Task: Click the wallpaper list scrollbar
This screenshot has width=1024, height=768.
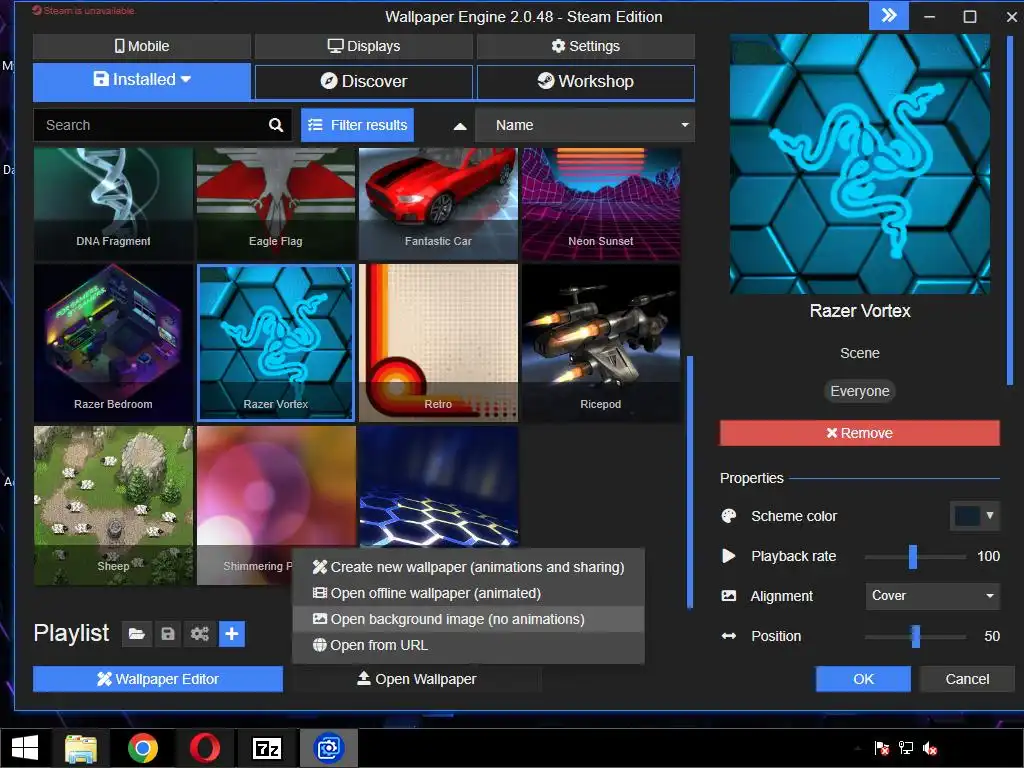Action: [690, 482]
